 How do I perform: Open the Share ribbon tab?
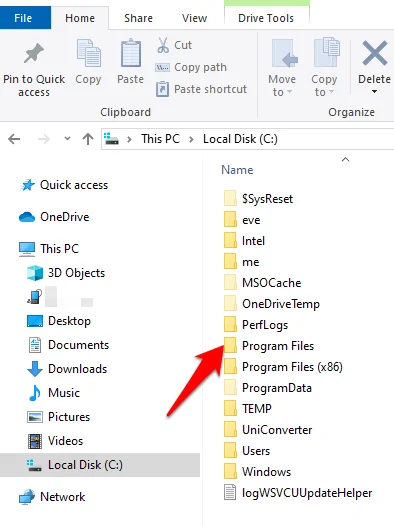click(x=138, y=18)
